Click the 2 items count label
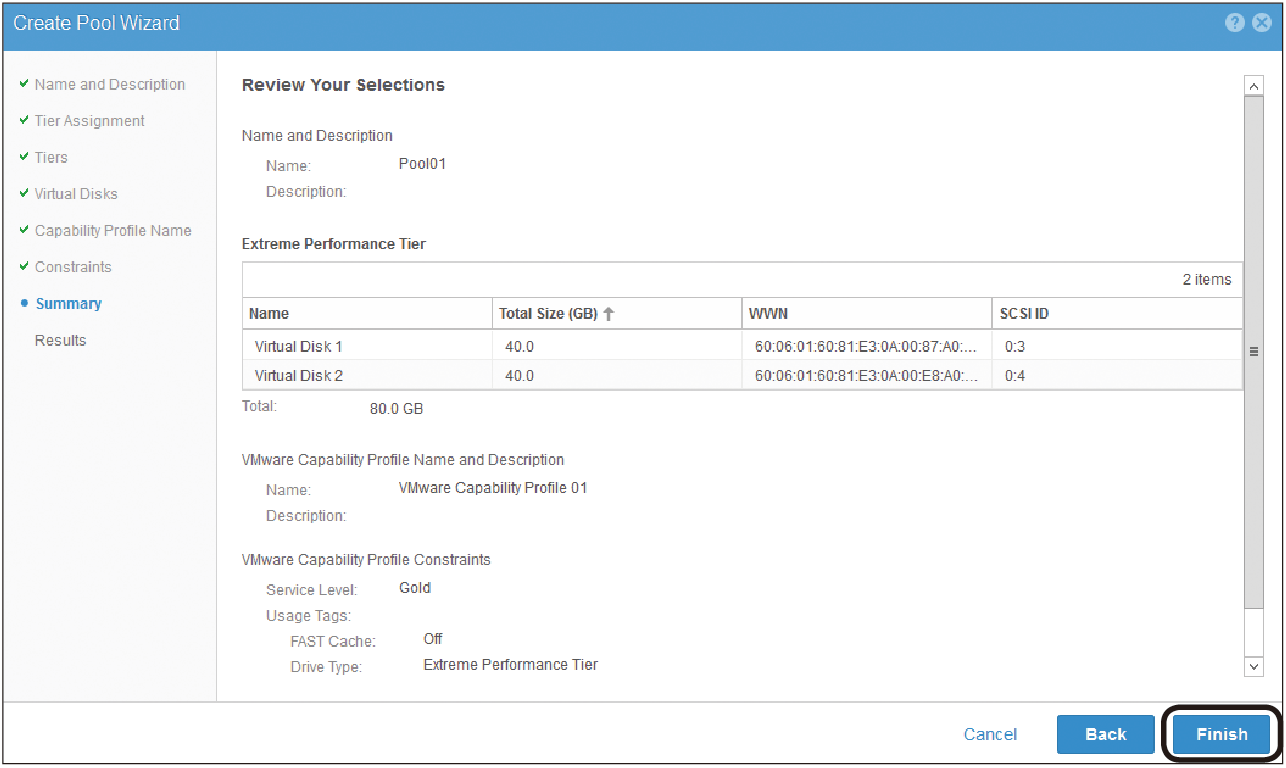Screen dimensions: 1286x768 [x=1207, y=280]
